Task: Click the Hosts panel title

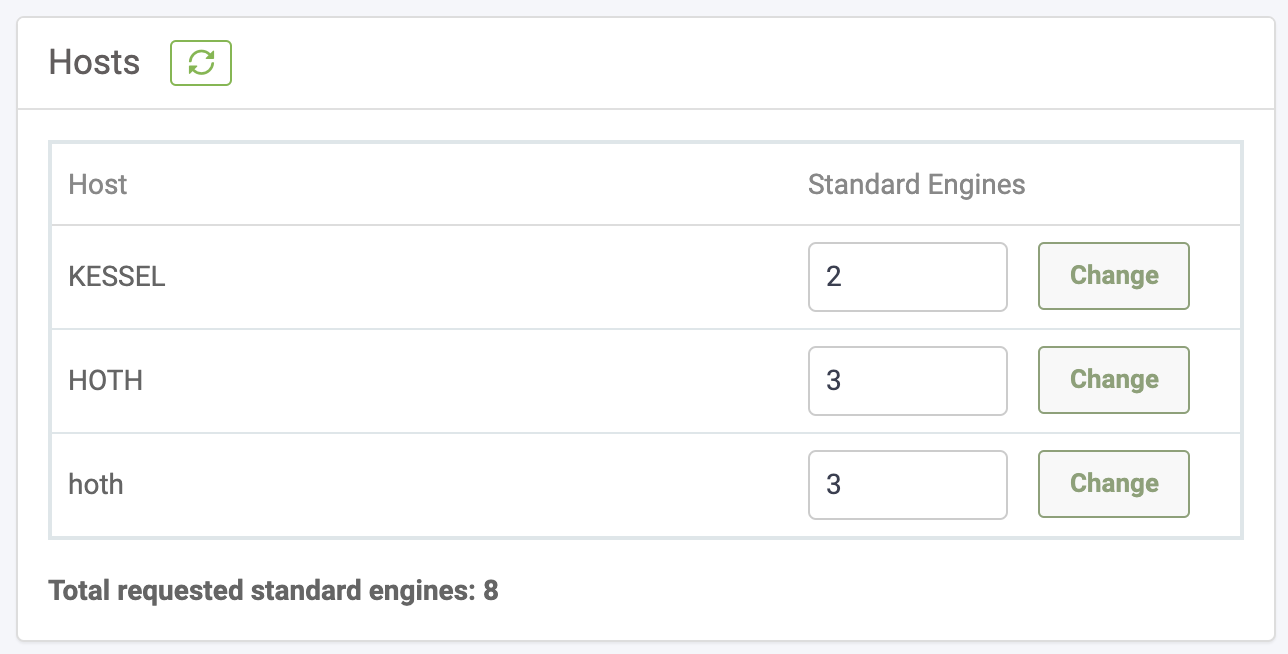Action: tap(94, 62)
